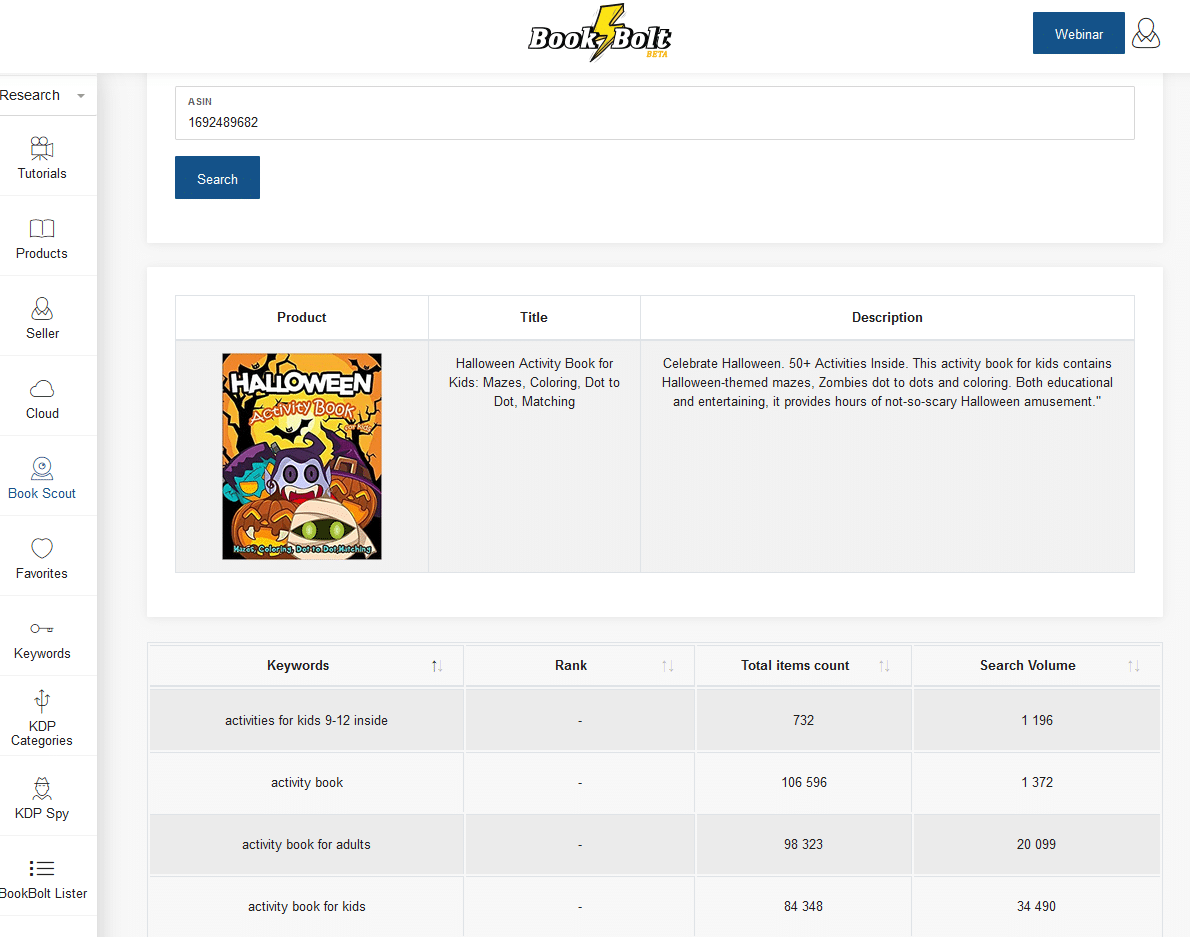
Task: Click the total items value 84 348
Action: 803,907
